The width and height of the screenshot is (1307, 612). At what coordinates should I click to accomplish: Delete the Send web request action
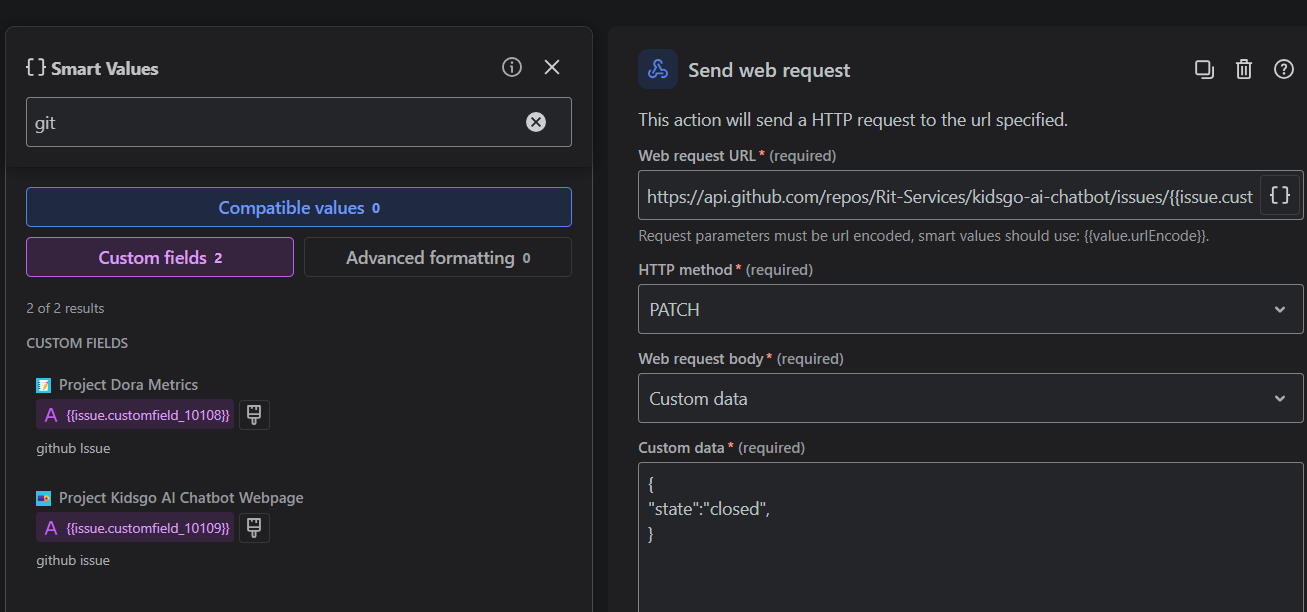[1244, 69]
